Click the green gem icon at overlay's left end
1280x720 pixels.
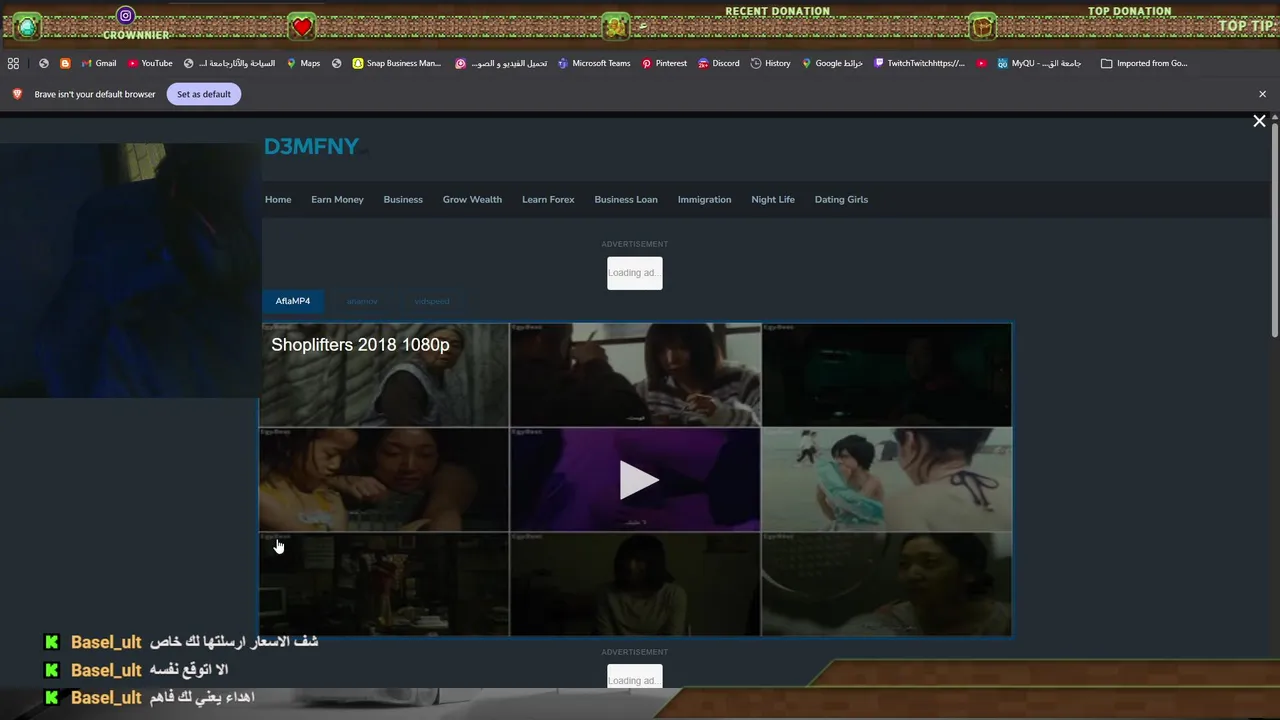27,27
